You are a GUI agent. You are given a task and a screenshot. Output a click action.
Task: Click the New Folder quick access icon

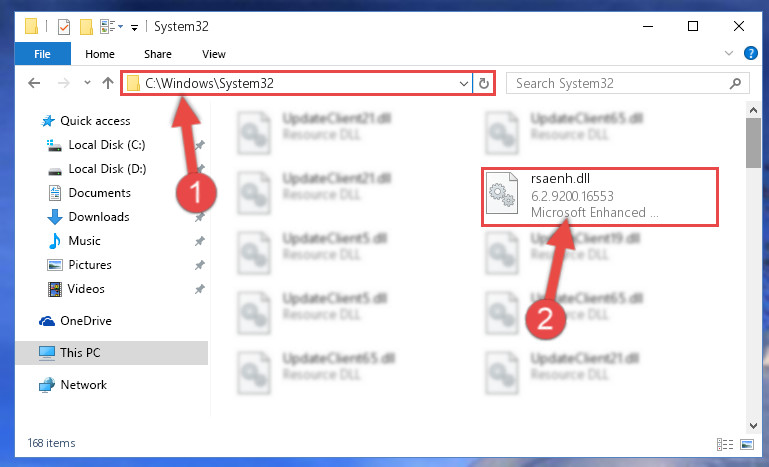pos(86,26)
